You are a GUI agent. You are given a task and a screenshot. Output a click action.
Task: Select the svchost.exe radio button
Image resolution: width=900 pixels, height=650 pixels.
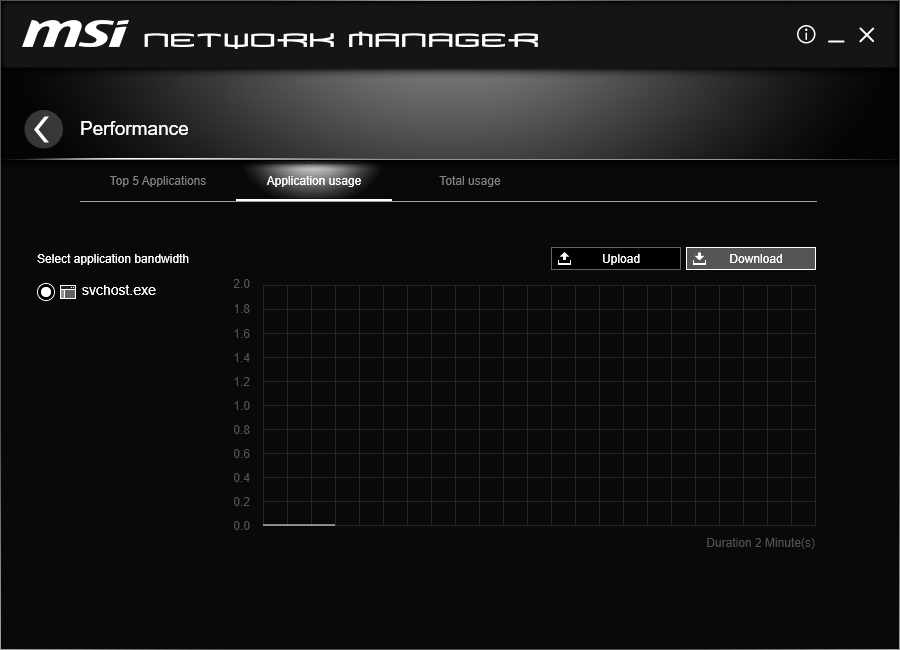click(46, 292)
